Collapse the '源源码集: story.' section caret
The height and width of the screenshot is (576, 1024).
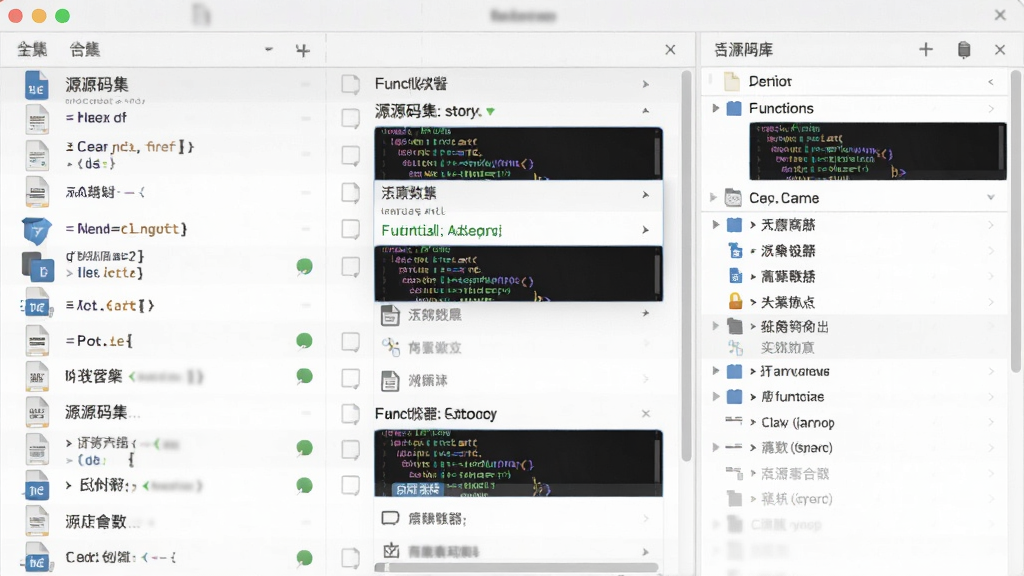(645, 111)
